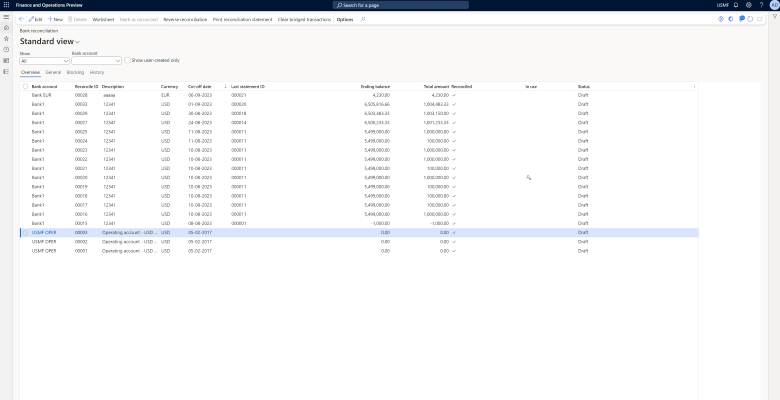Open the grid options vertical dots
The height and width of the screenshot is (400, 780).
click(x=694, y=87)
